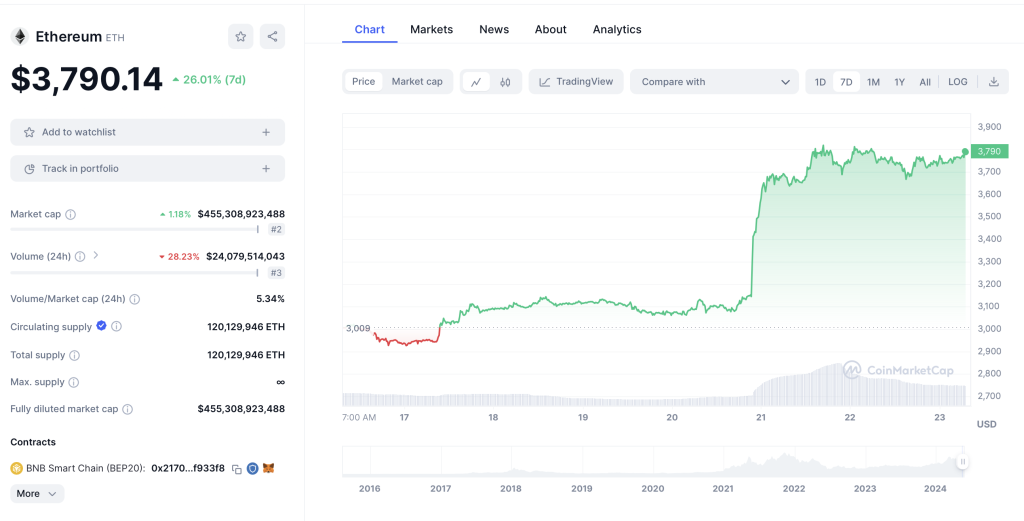This screenshot has height=521, width=1024.
Task: Open the Markets tab
Action: point(432,29)
